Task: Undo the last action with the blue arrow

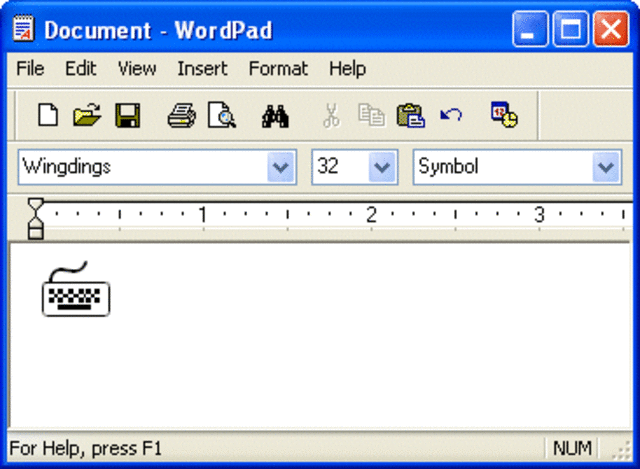Action: pyautogui.click(x=451, y=115)
